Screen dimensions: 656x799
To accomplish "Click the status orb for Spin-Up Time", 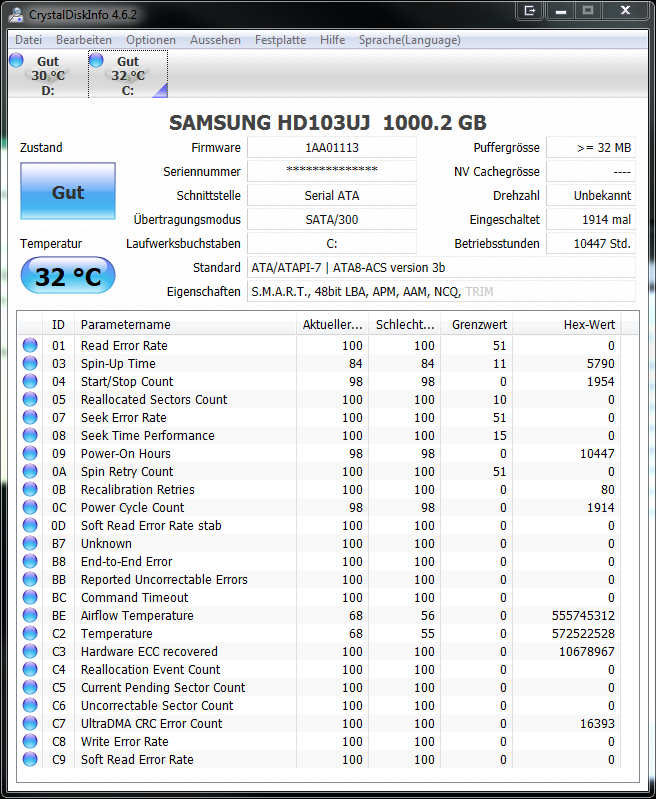I will pyautogui.click(x=30, y=363).
